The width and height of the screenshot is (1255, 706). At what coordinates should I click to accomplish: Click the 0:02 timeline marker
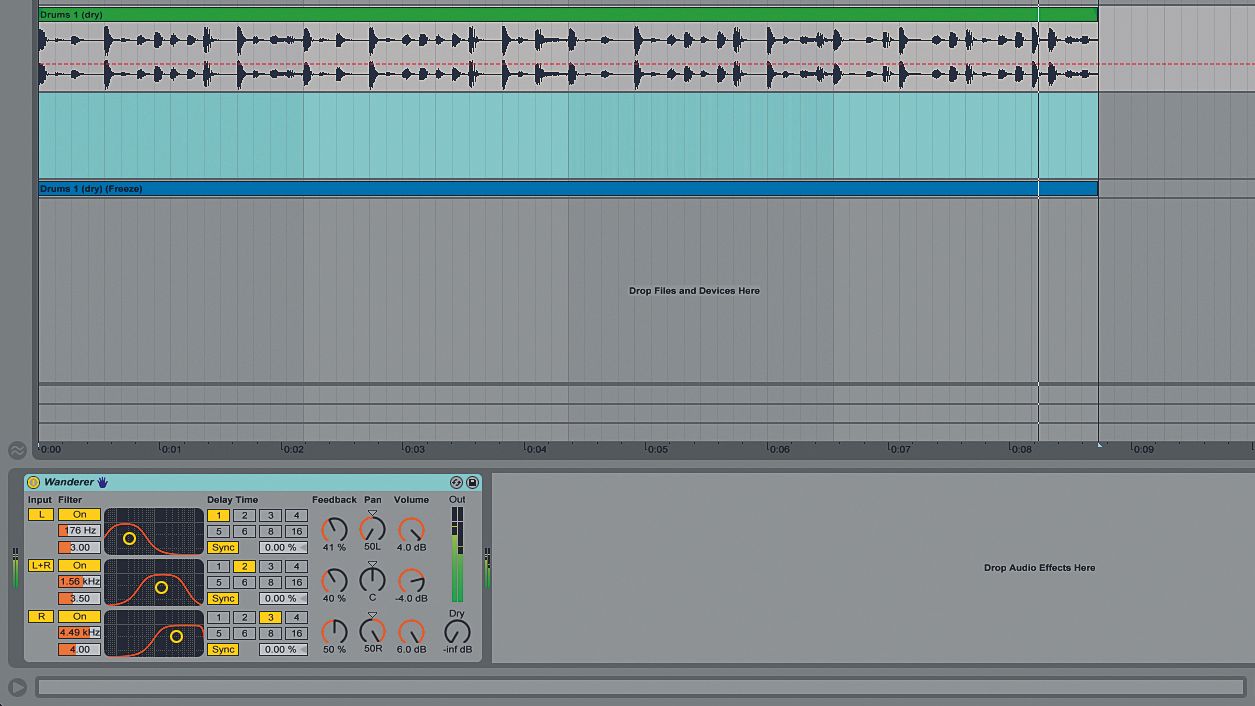pyautogui.click(x=293, y=450)
